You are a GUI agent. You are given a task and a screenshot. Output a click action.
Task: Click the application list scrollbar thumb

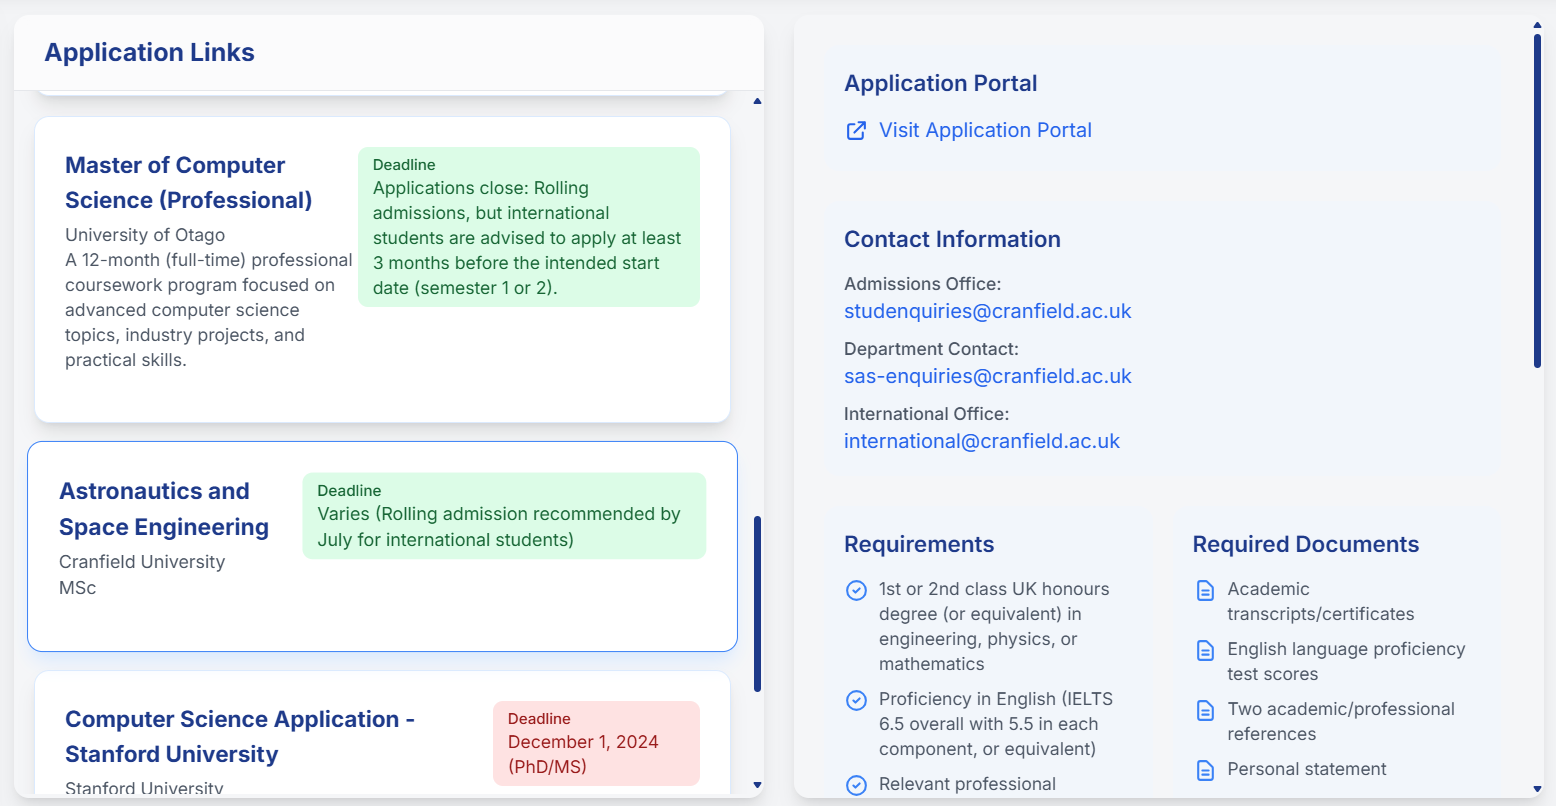(x=757, y=603)
